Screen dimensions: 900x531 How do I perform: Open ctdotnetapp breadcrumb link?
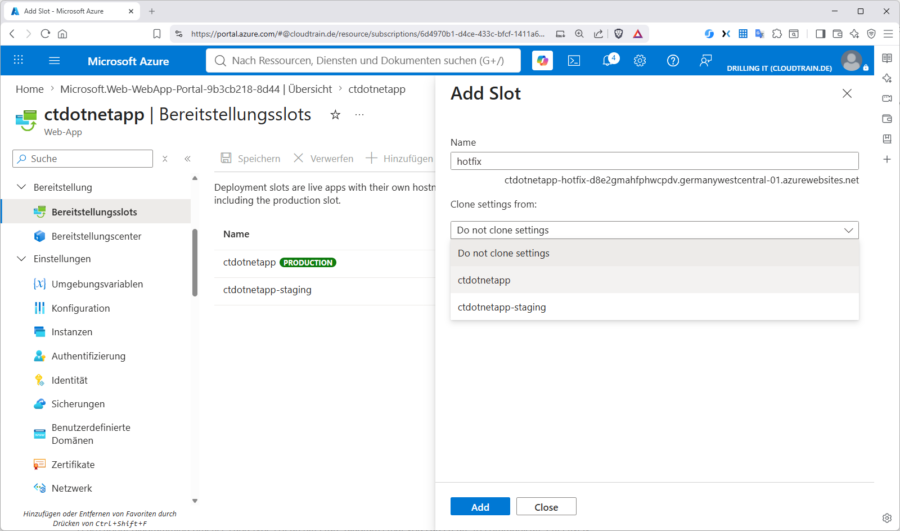point(377,89)
